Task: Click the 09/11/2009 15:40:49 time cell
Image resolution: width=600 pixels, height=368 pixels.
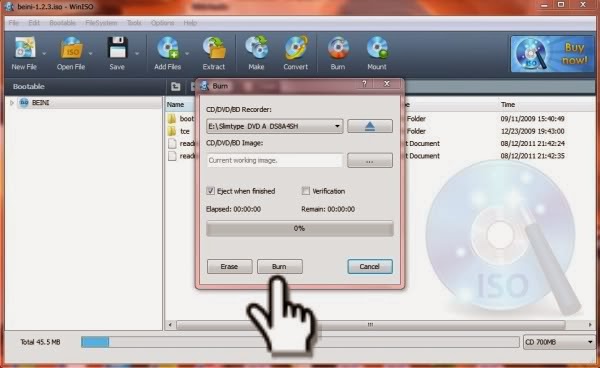Action: (x=532, y=119)
